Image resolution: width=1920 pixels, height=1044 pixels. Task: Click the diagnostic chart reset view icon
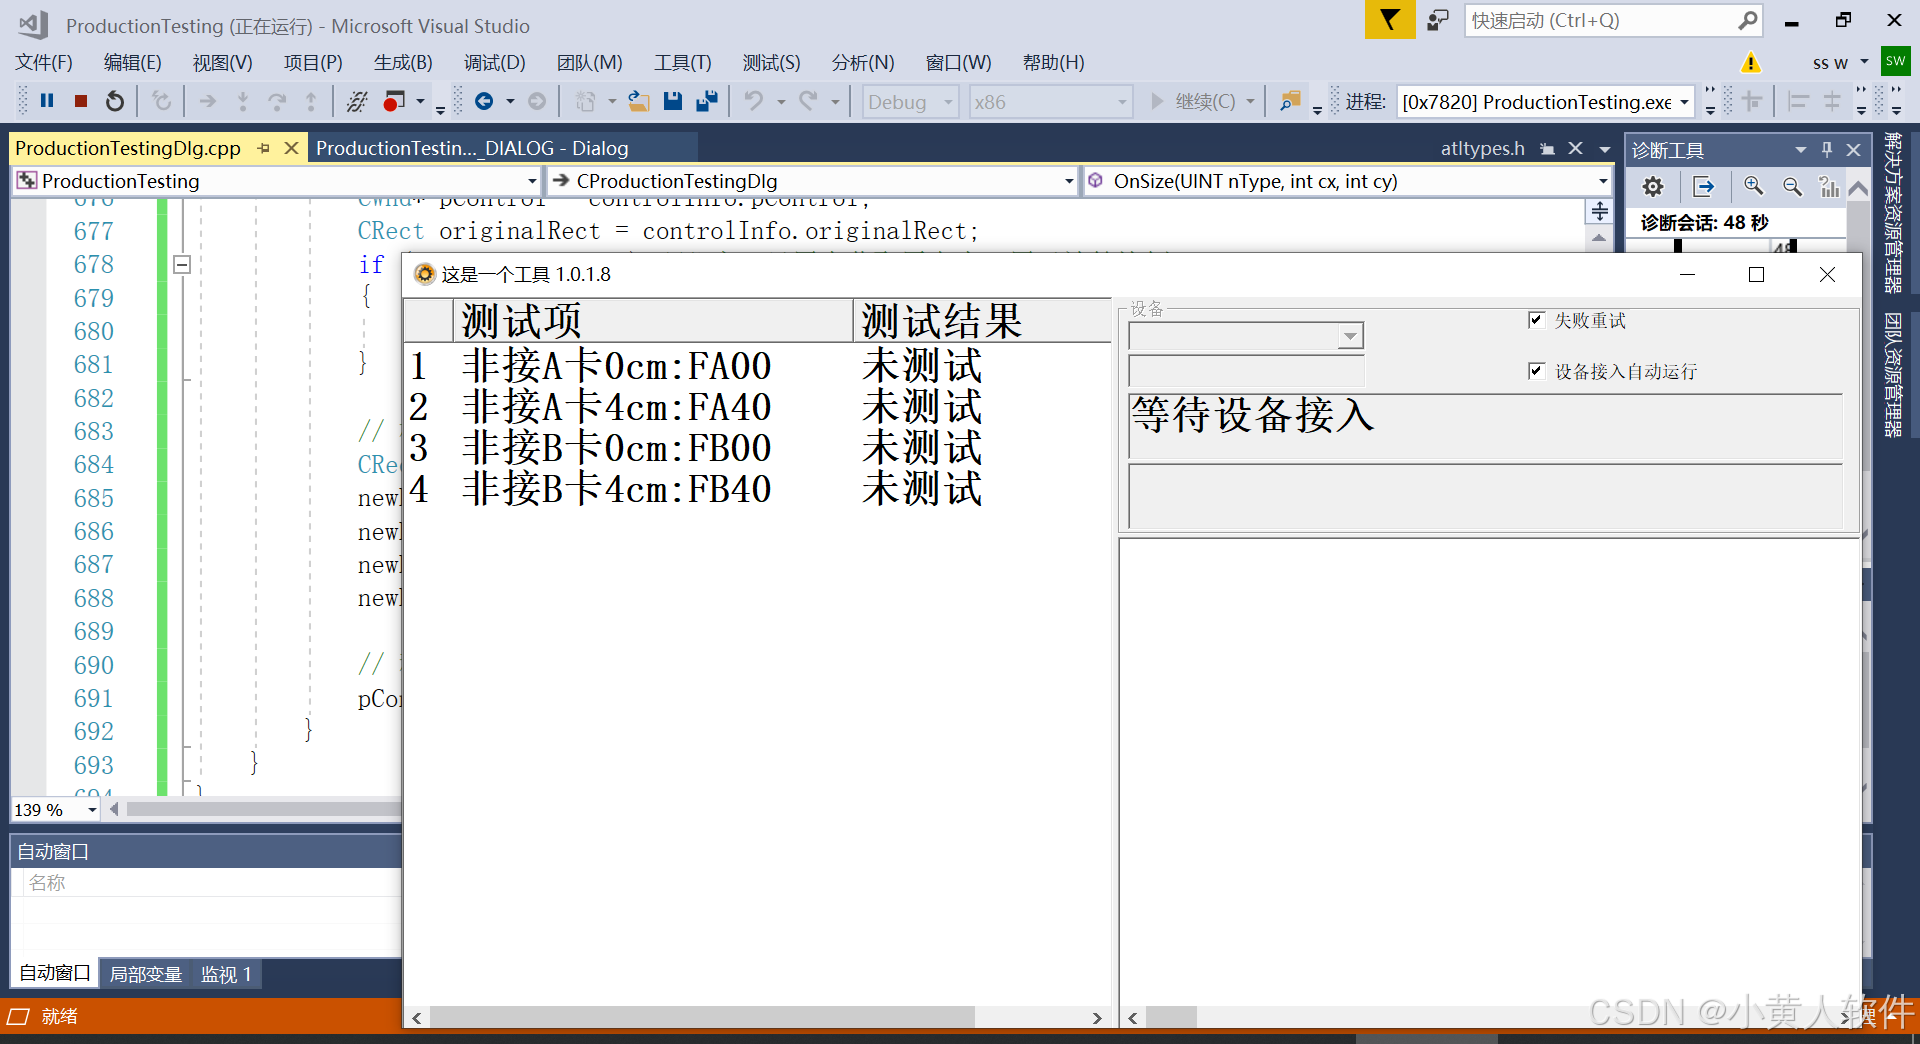coord(1829,187)
